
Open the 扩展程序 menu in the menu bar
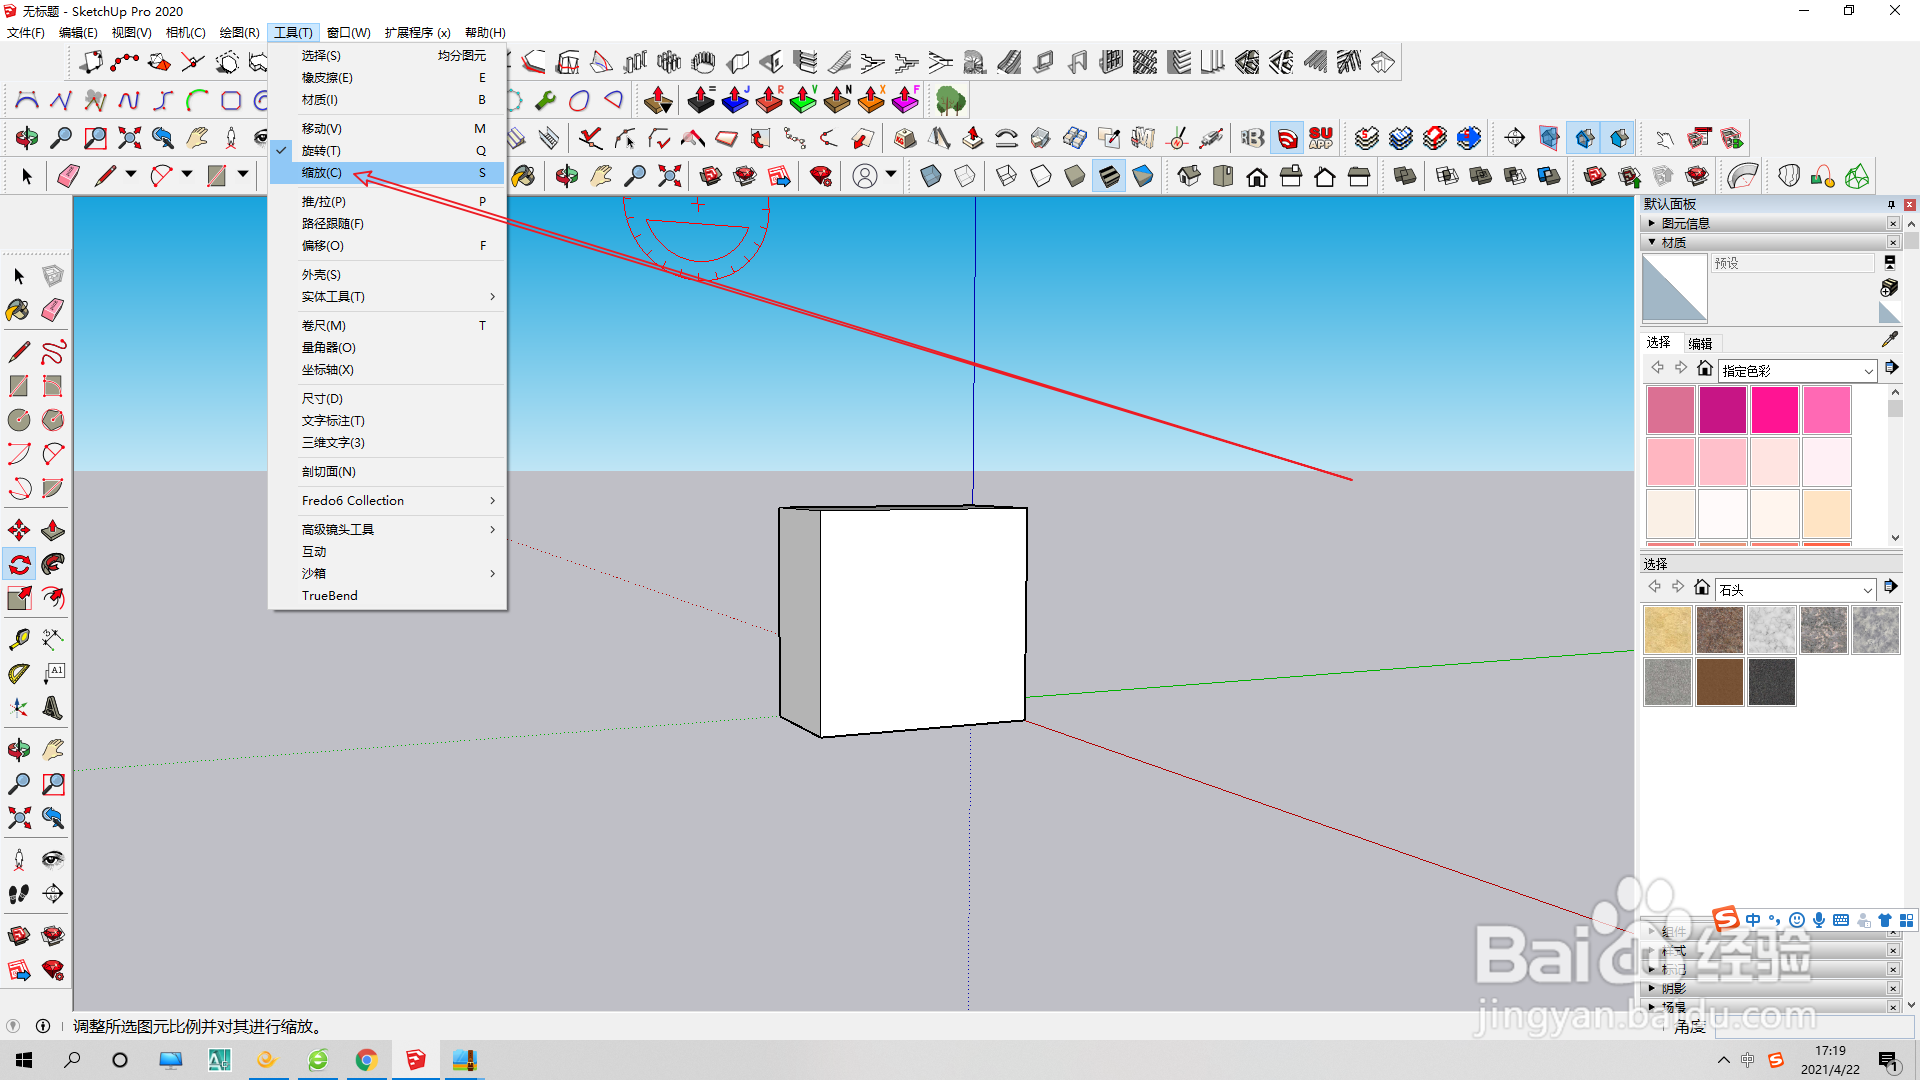417,32
